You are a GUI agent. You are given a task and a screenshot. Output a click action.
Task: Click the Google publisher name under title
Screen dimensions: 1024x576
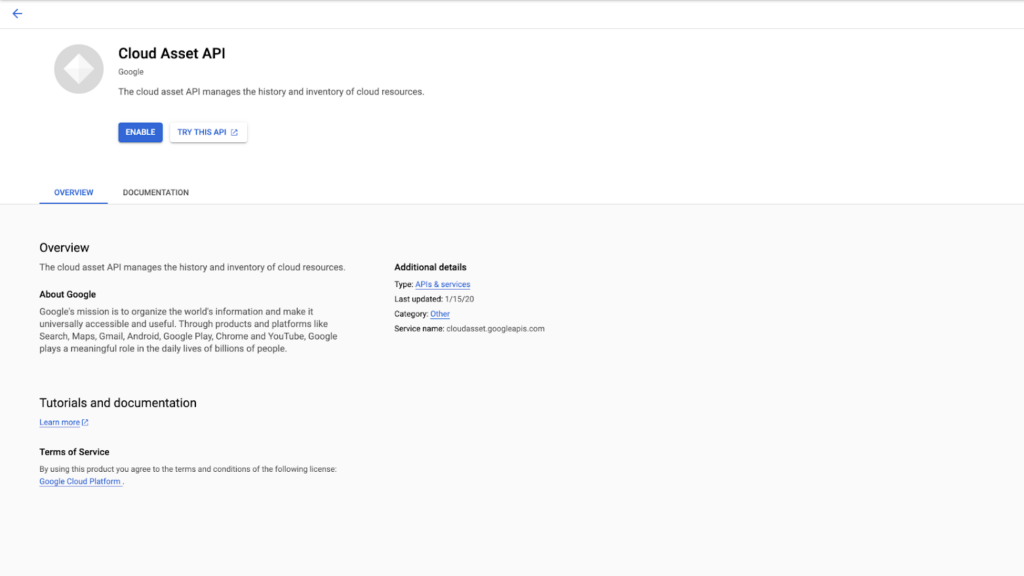tap(131, 72)
